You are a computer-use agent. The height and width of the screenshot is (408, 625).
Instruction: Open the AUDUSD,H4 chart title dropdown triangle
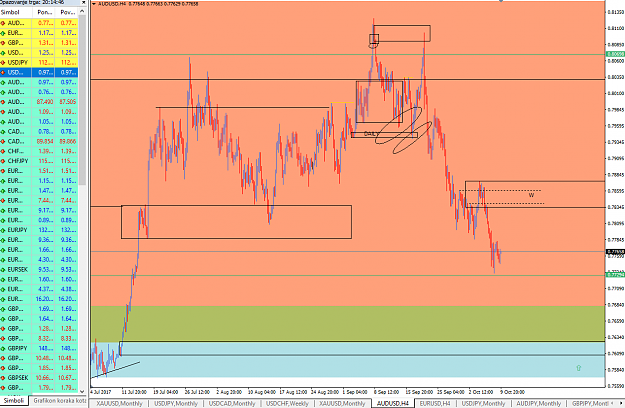[x=94, y=4]
